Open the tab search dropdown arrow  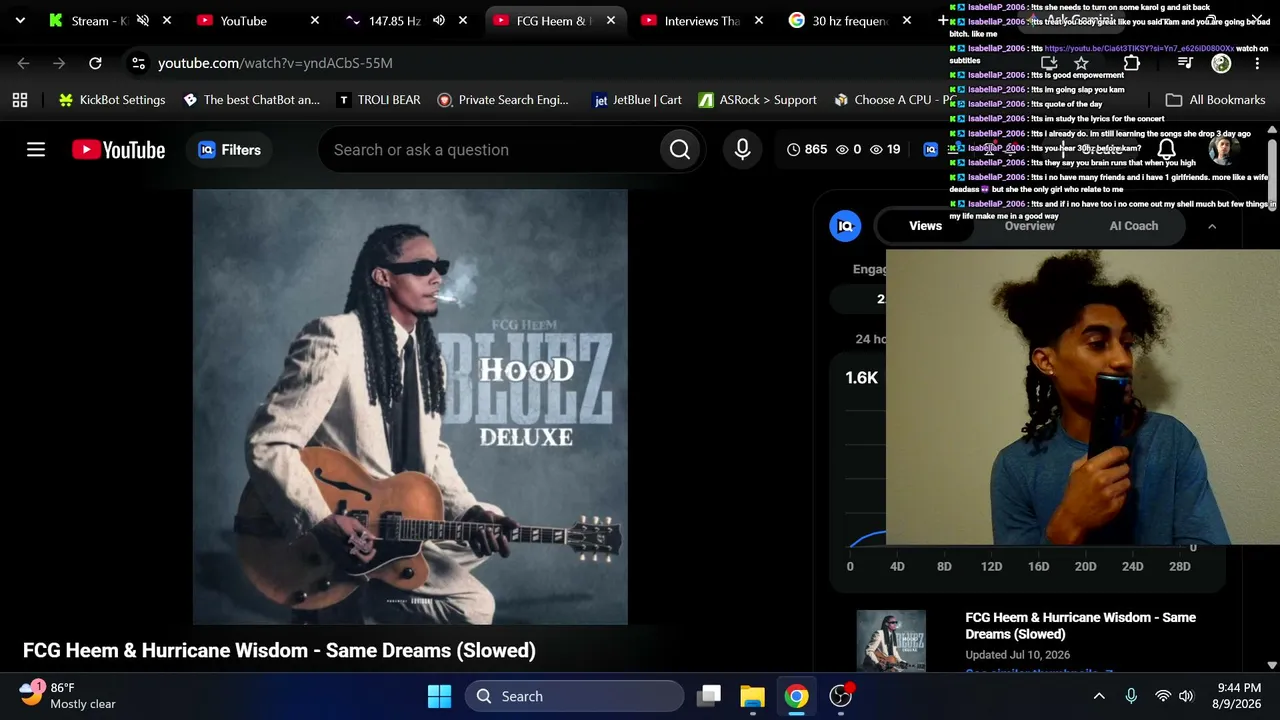[20, 20]
